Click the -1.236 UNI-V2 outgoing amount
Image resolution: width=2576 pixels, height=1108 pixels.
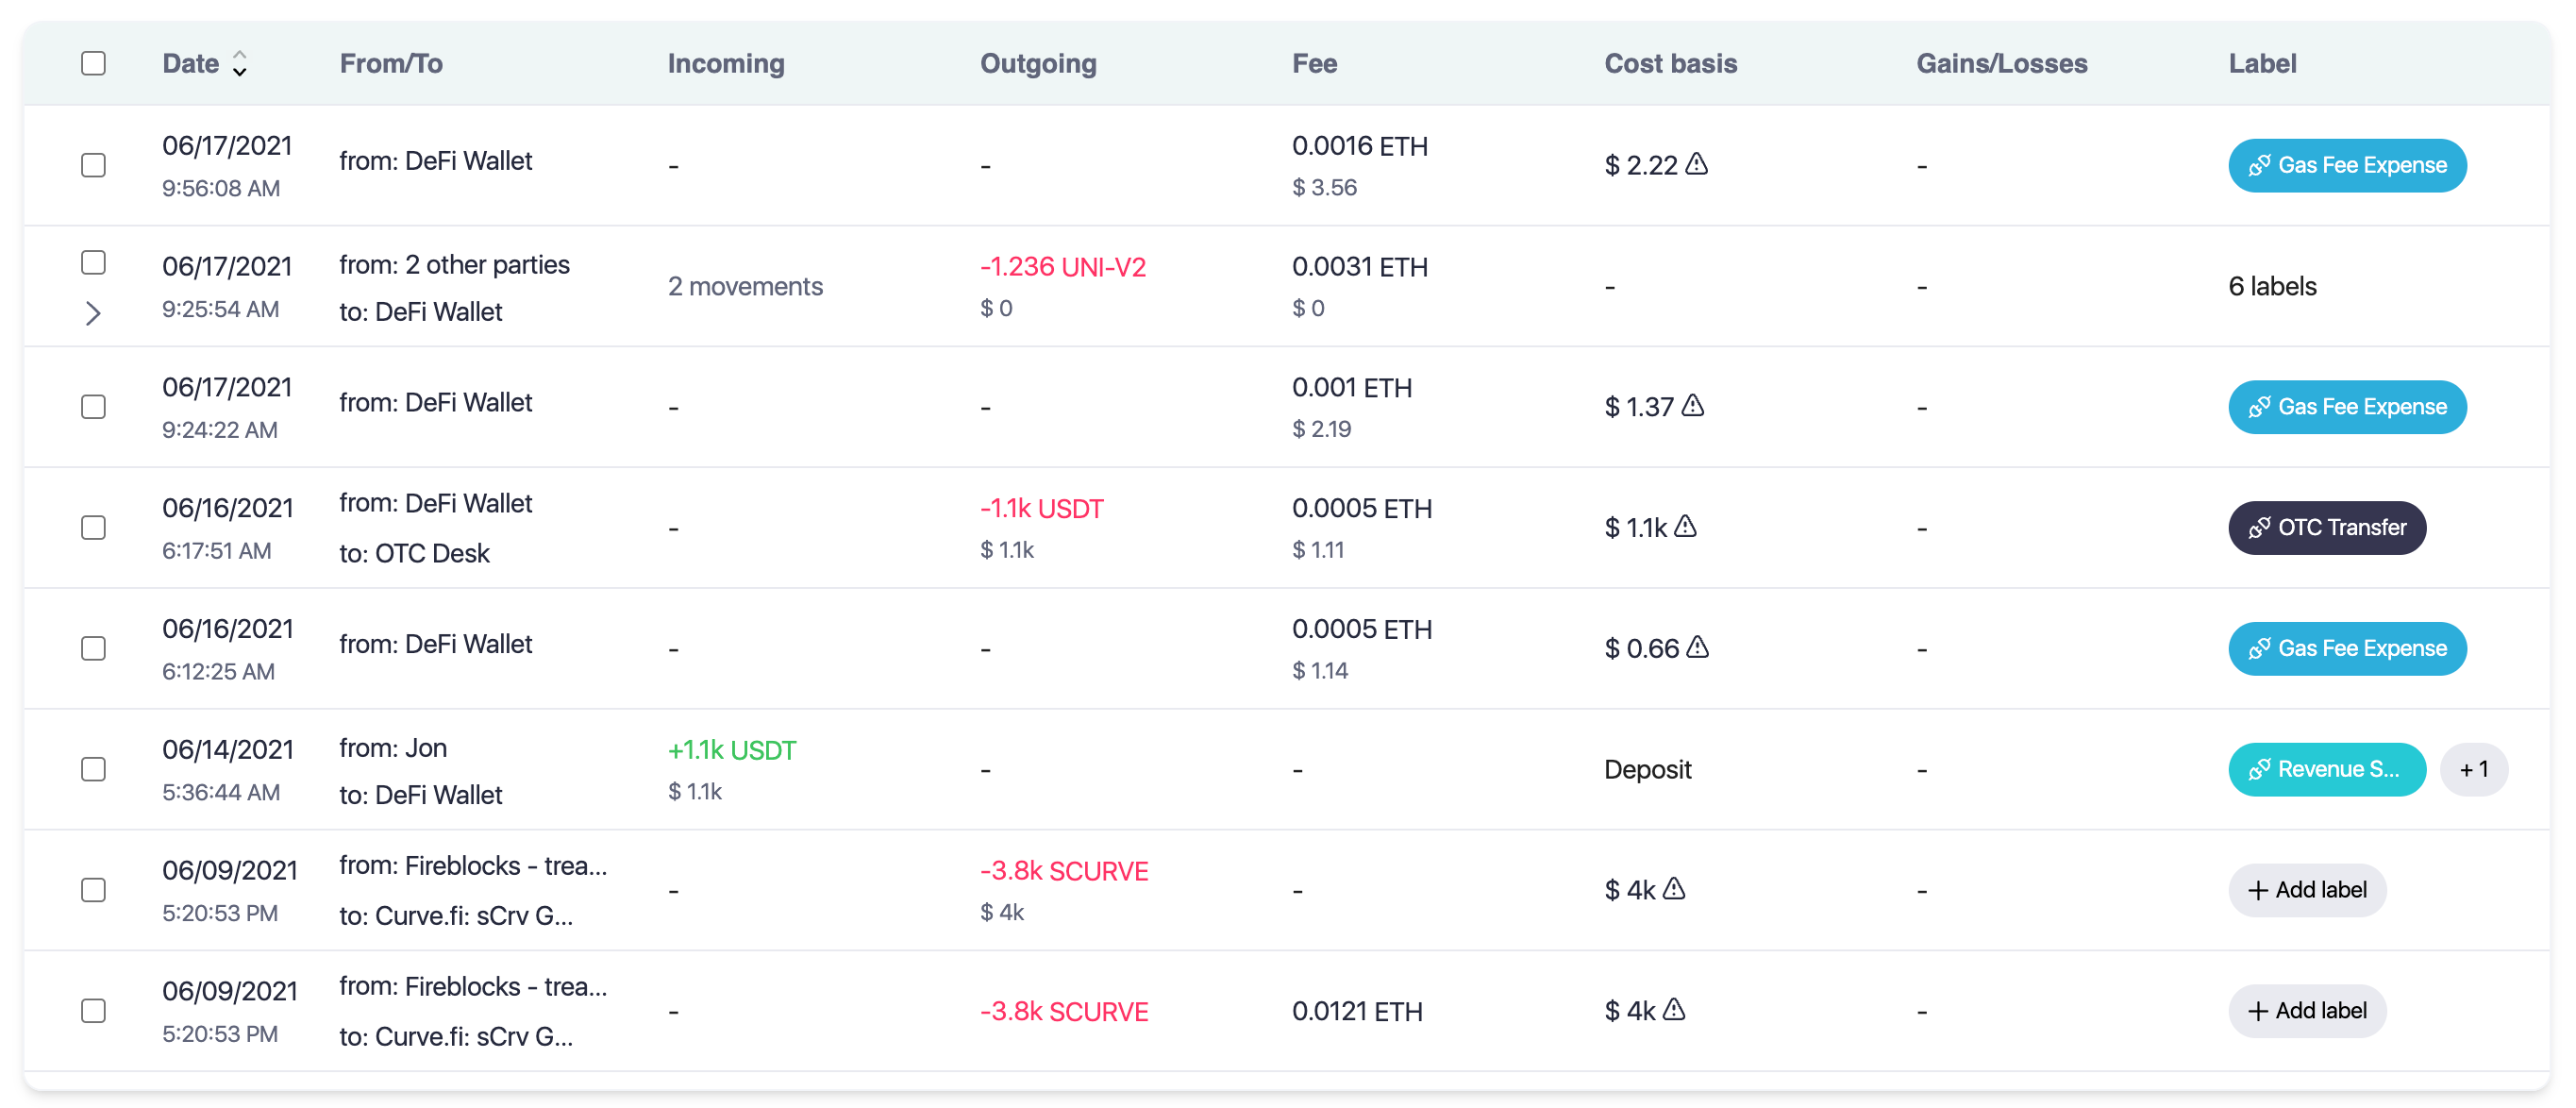(1062, 267)
